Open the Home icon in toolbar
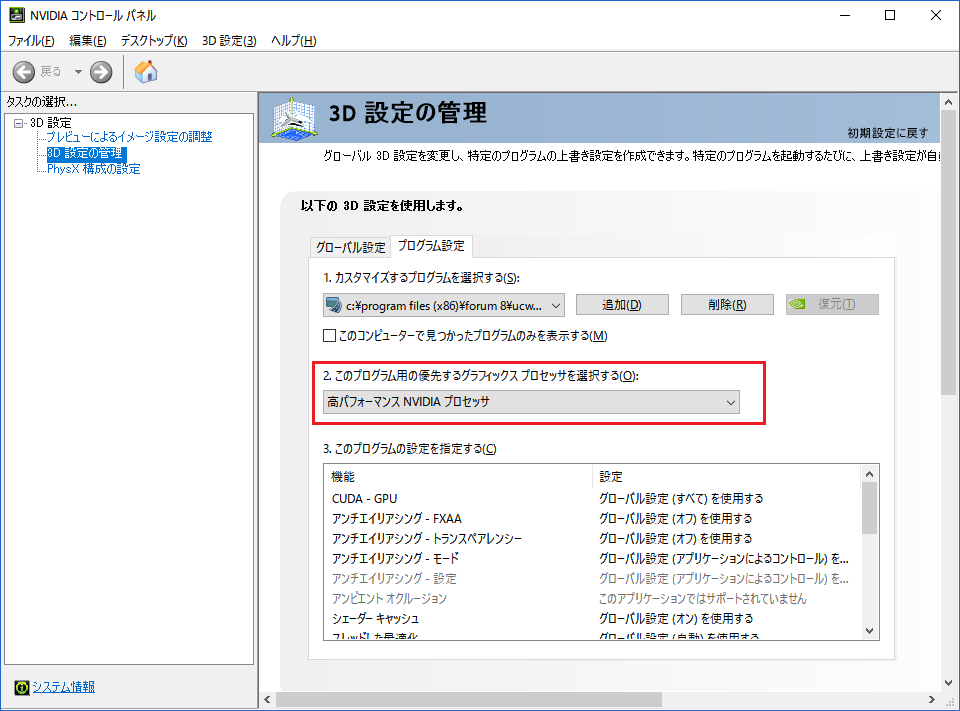This screenshot has width=960, height=711. pyautogui.click(x=146, y=72)
